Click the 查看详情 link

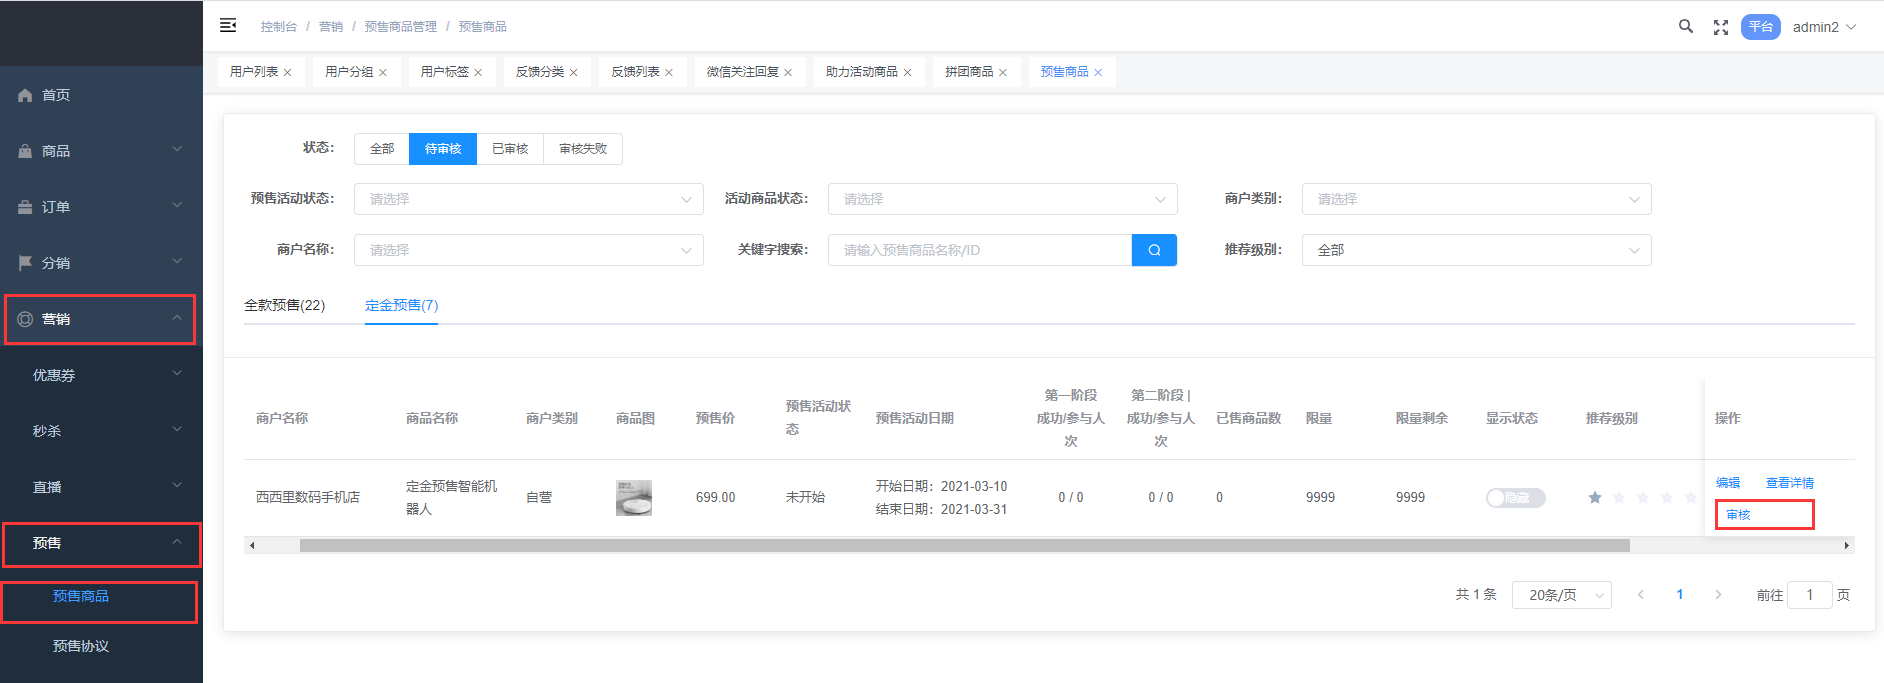click(1789, 483)
